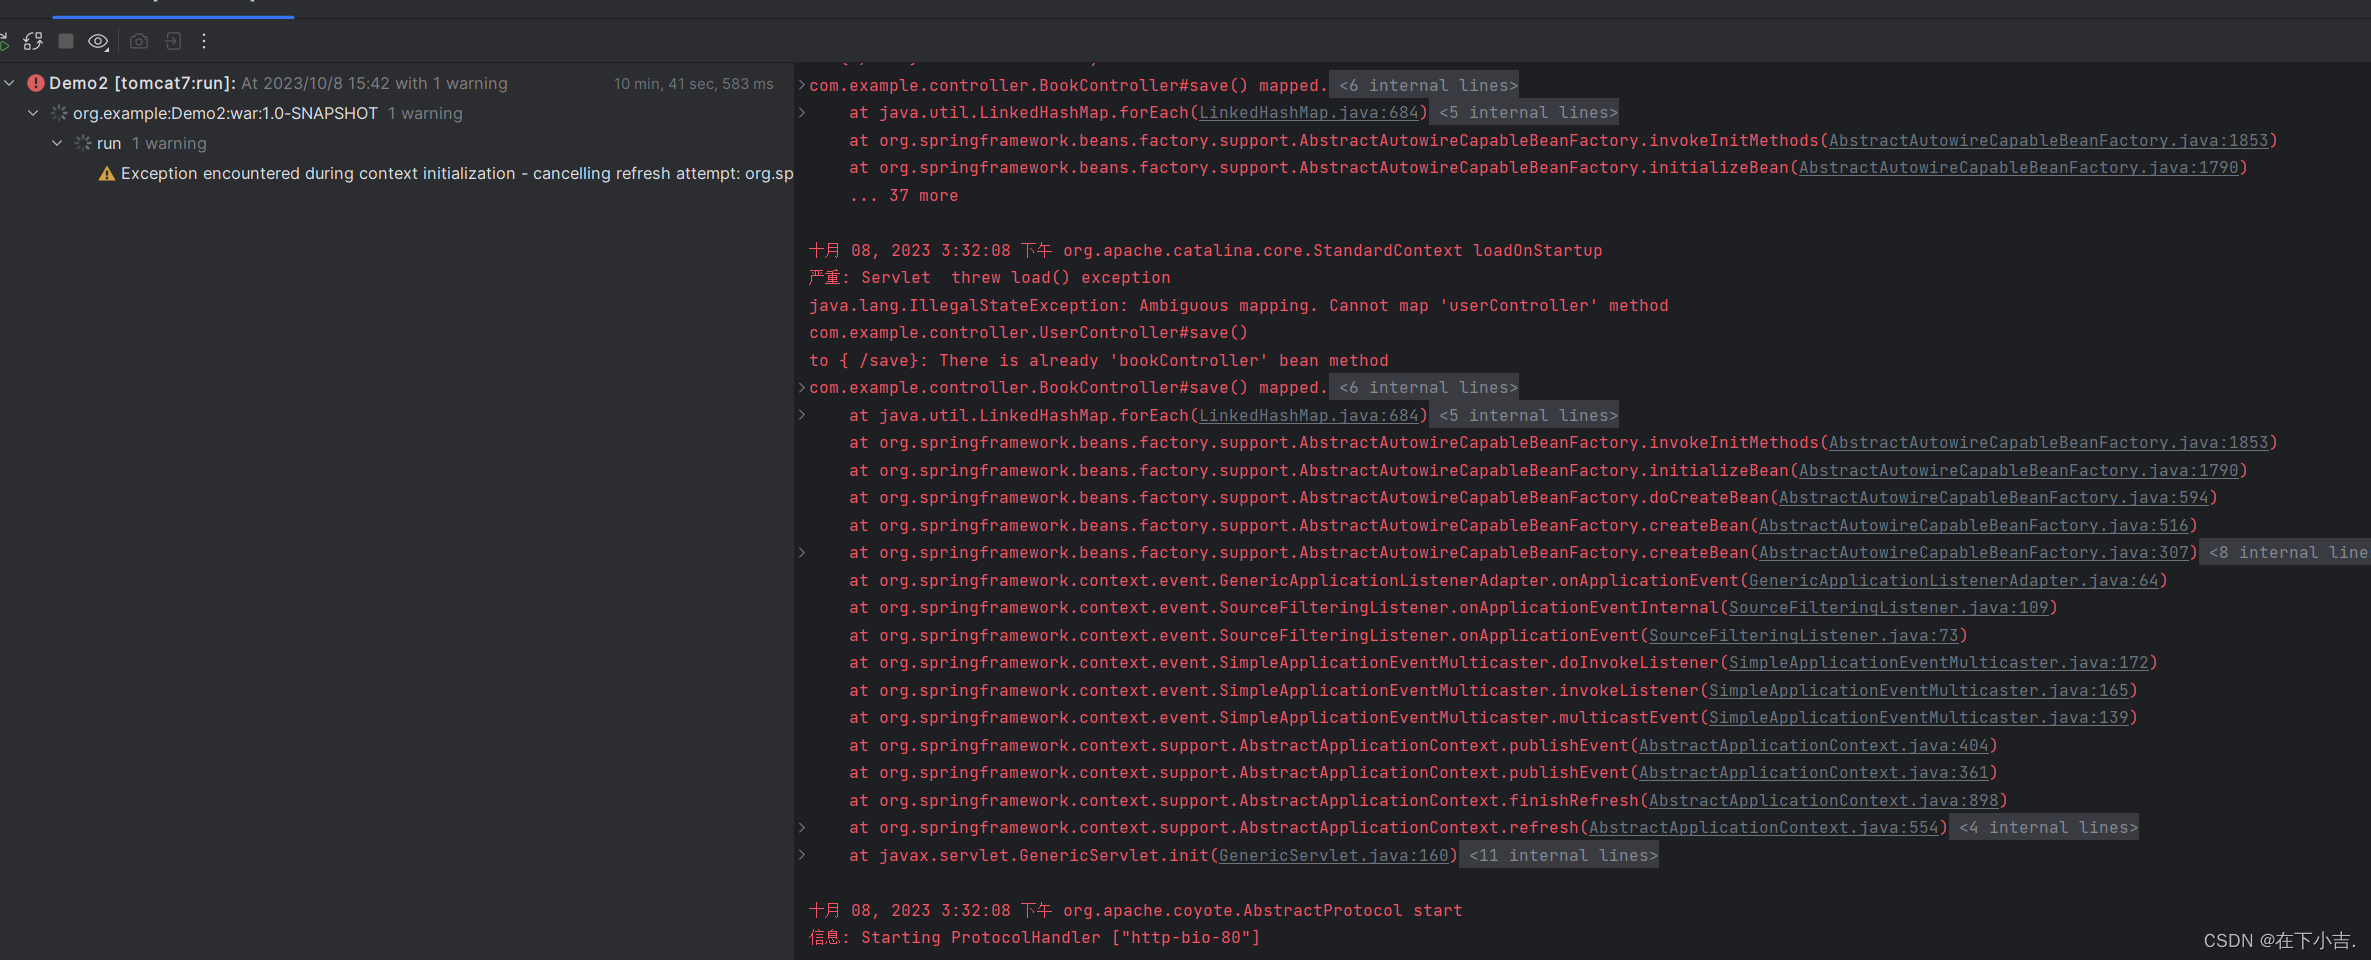Open link AbstractAutowireCapableBeanFactory.java:594
Image resolution: width=2371 pixels, height=960 pixels.
pos(1993,497)
